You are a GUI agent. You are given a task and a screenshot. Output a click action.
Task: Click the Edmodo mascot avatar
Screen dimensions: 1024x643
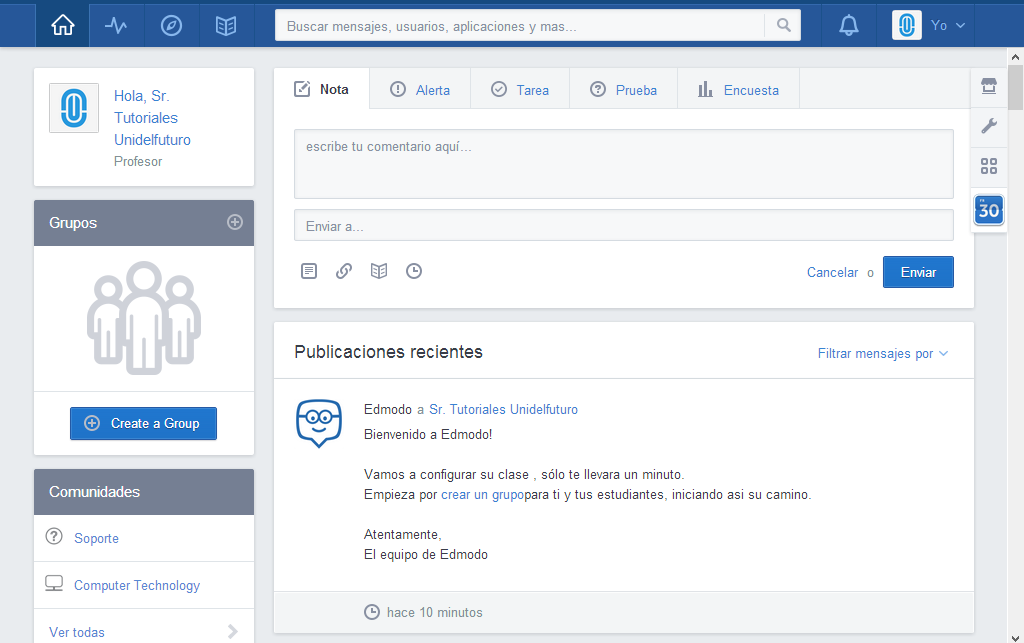319,423
